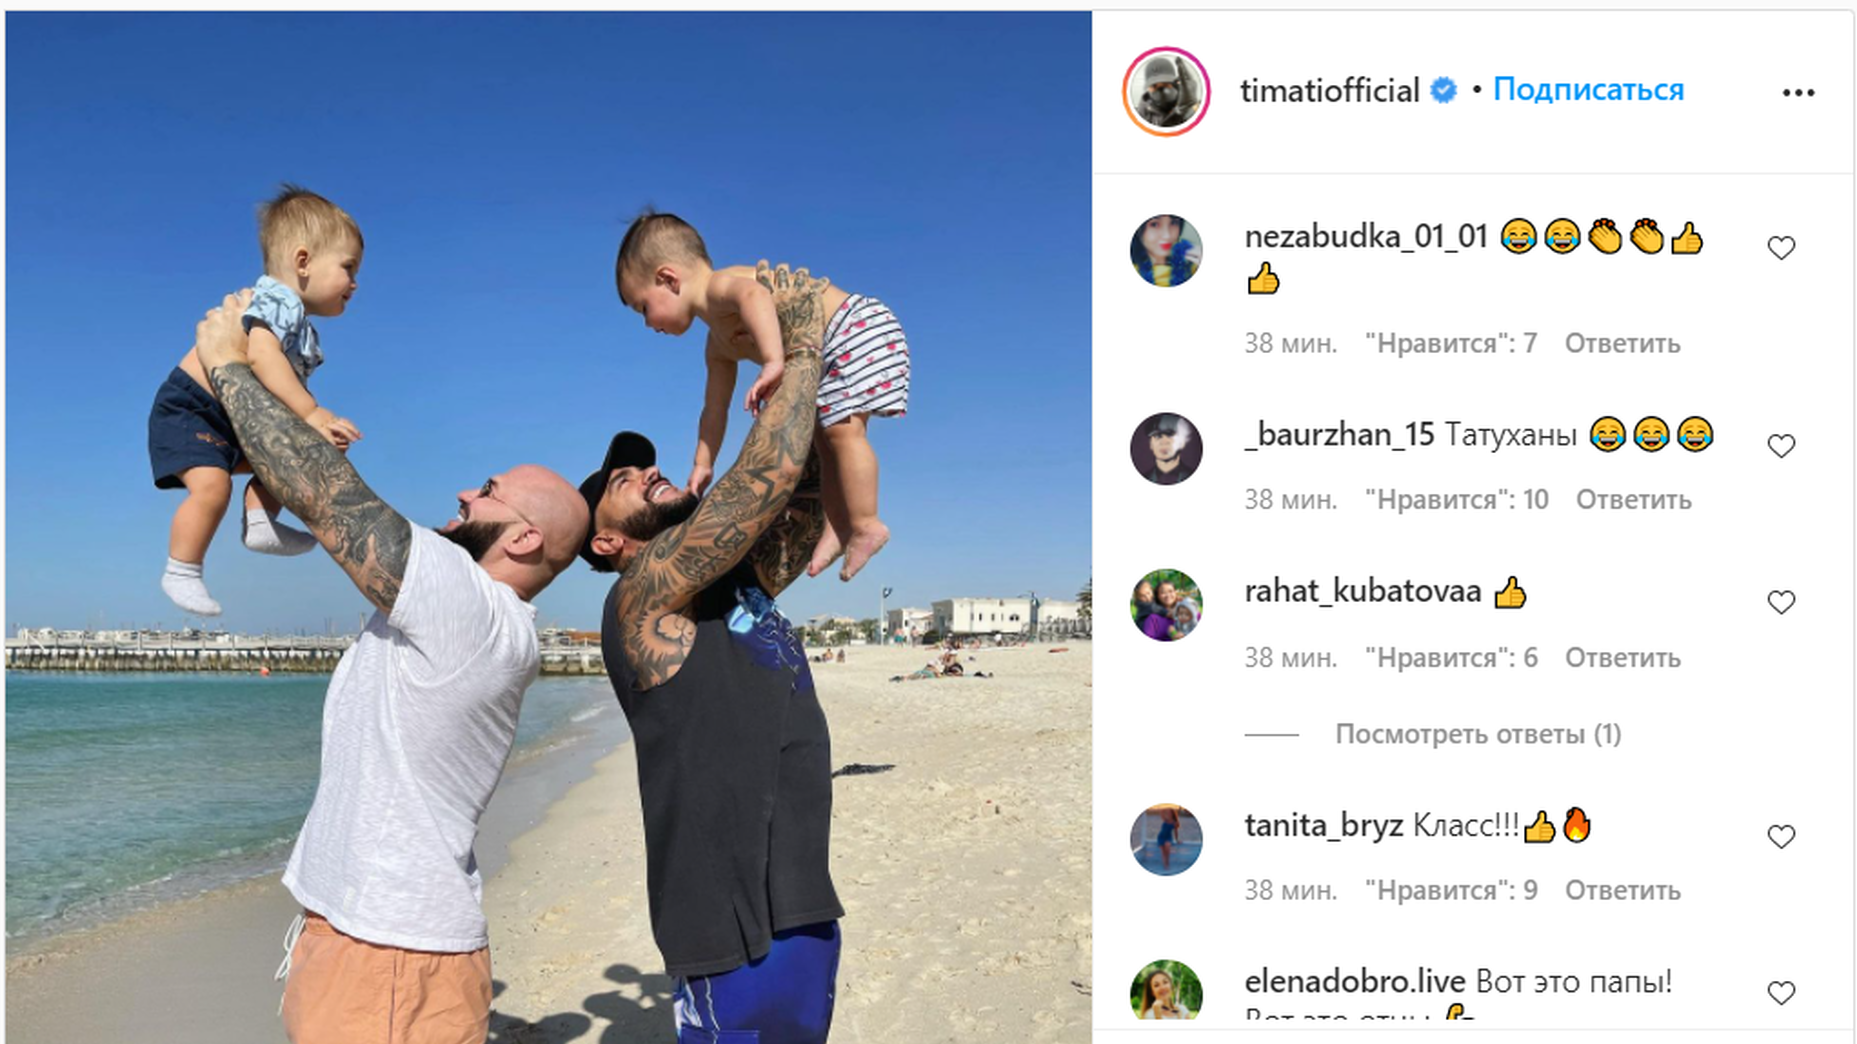Viewport: 1857px width, 1044px height.
Task: Open tanita_bryz's profile picture
Action: click(x=1166, y=839)
